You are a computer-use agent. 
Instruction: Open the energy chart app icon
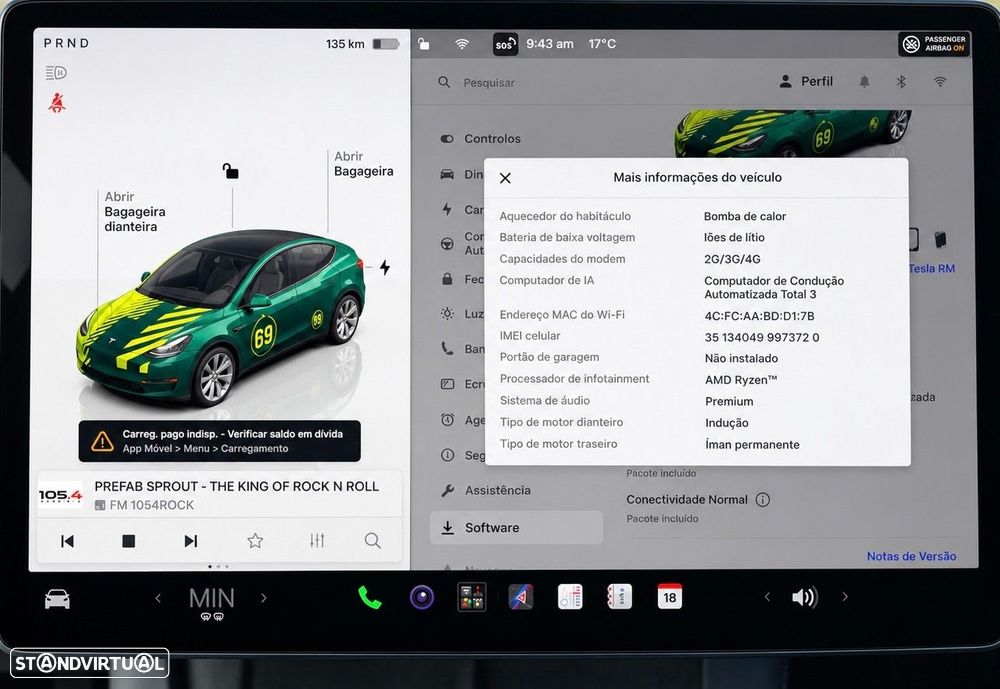click(x=570, y=597)
